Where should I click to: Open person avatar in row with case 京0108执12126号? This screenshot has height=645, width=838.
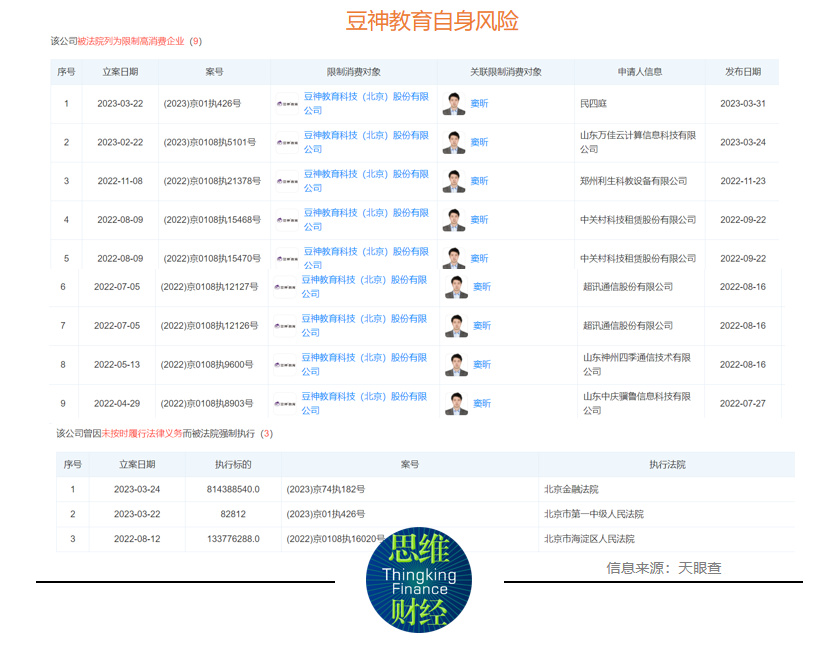(x=456, y=325)
